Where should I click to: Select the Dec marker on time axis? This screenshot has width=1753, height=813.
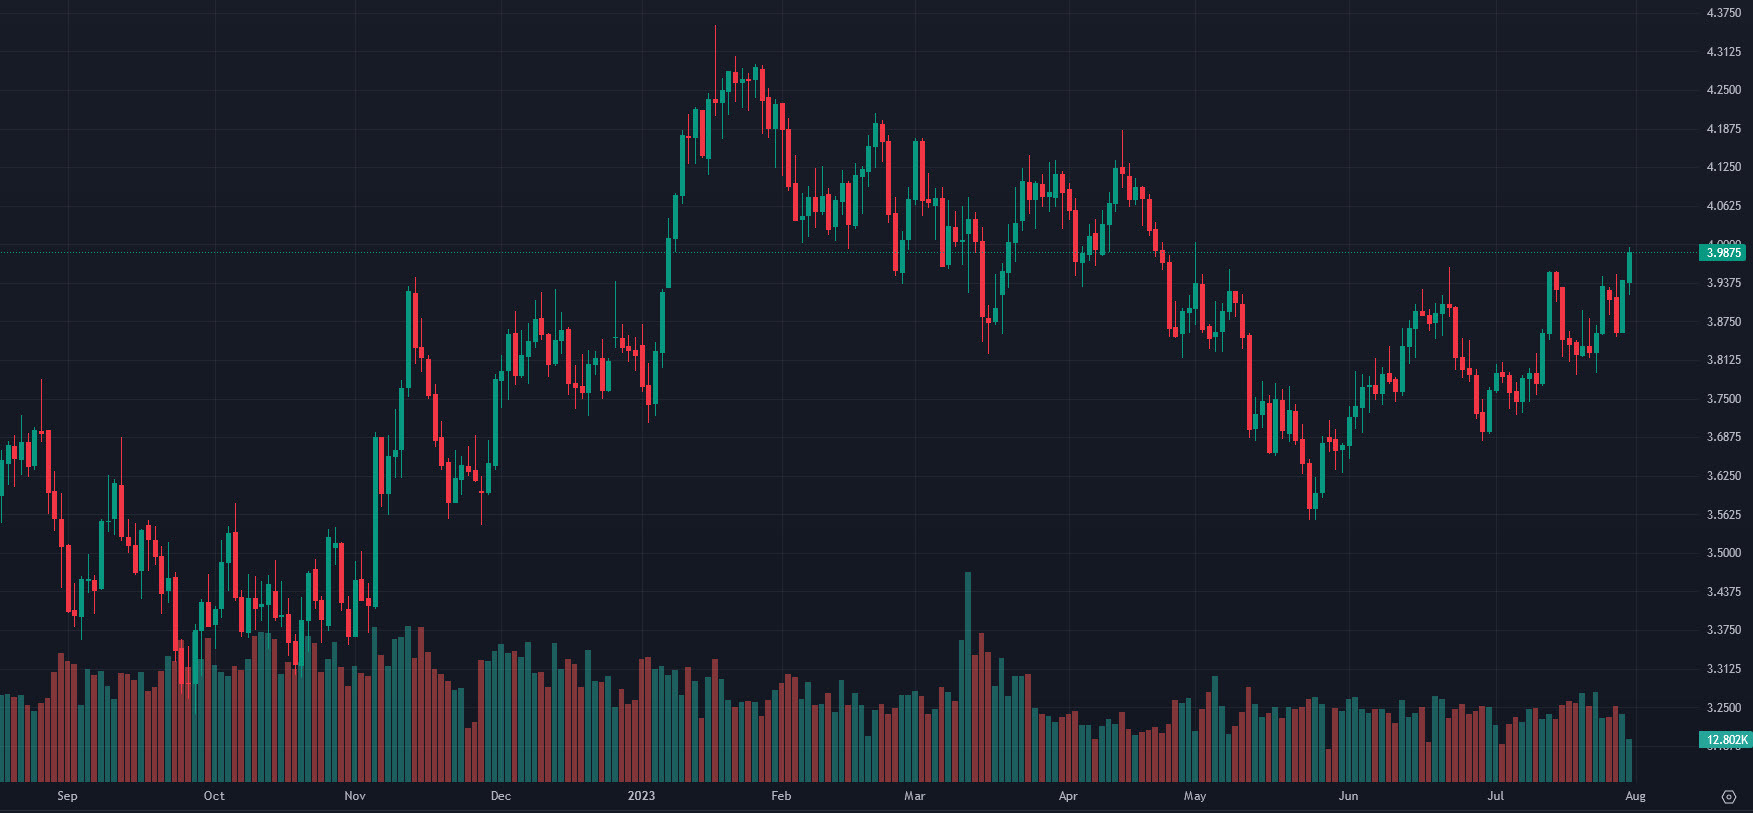[501, 796]
